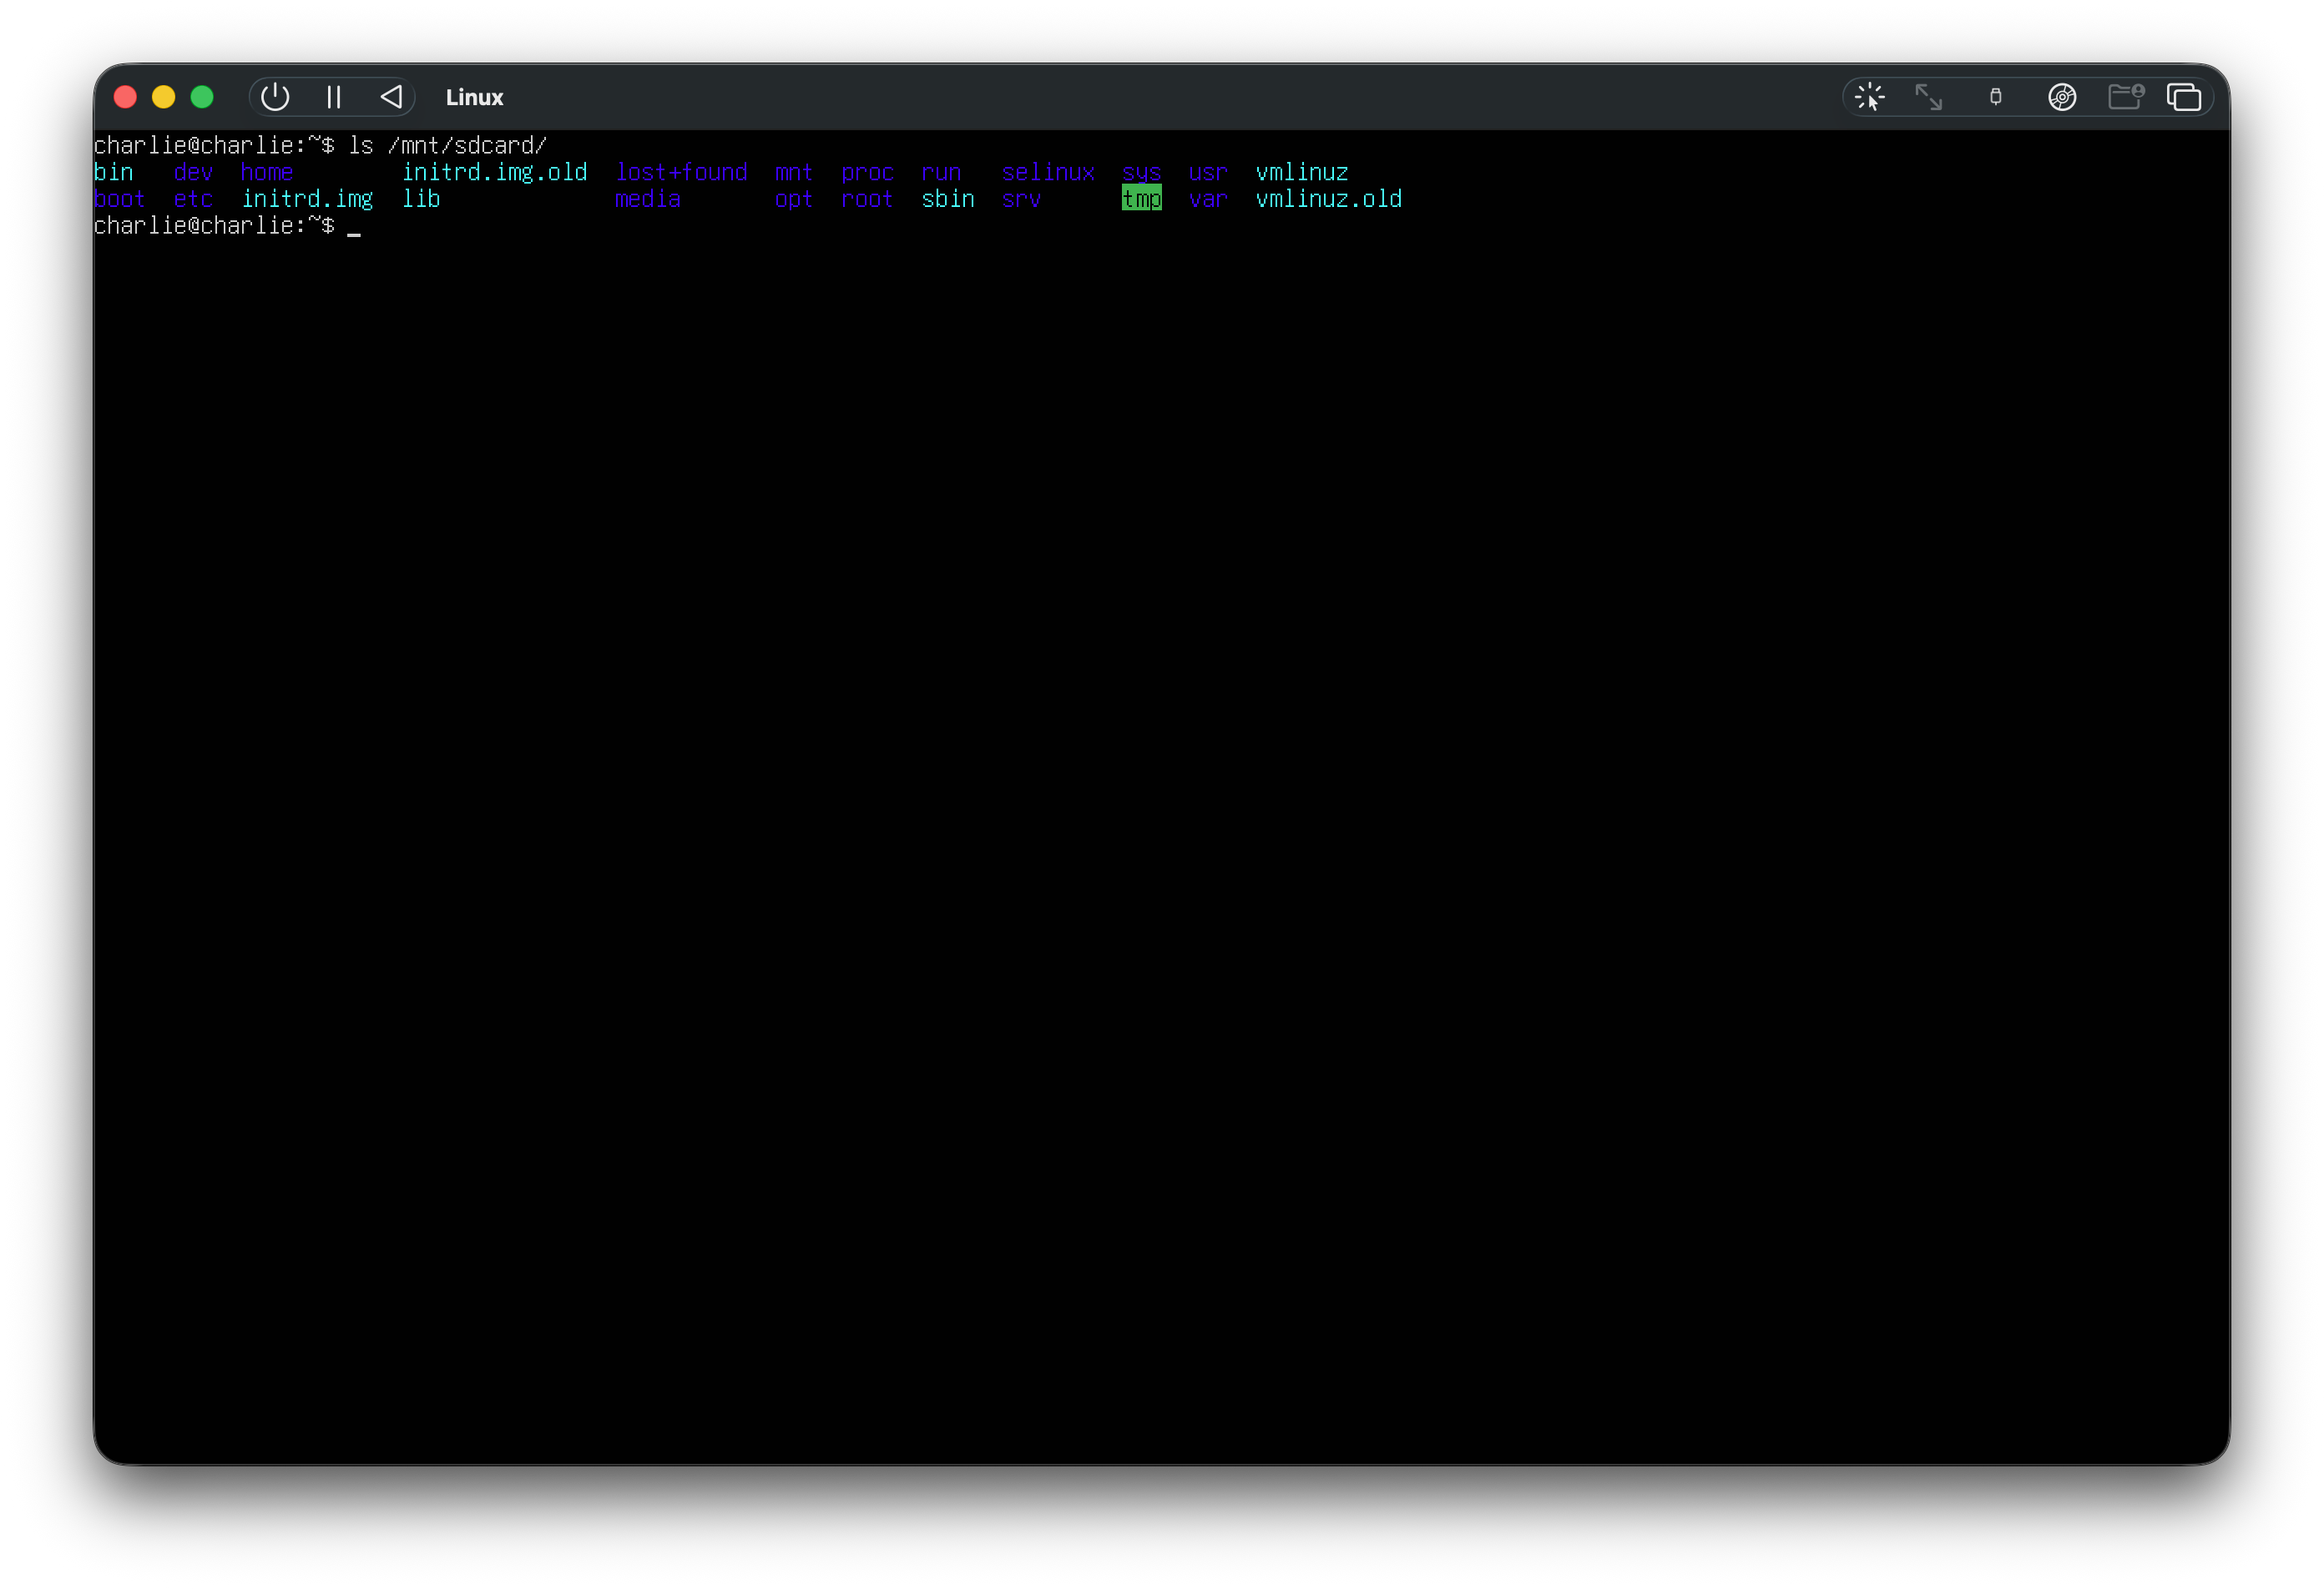Click the resize display arrows icon
Viewport: 2324px width, 1589px height.
pos(1928,97)
